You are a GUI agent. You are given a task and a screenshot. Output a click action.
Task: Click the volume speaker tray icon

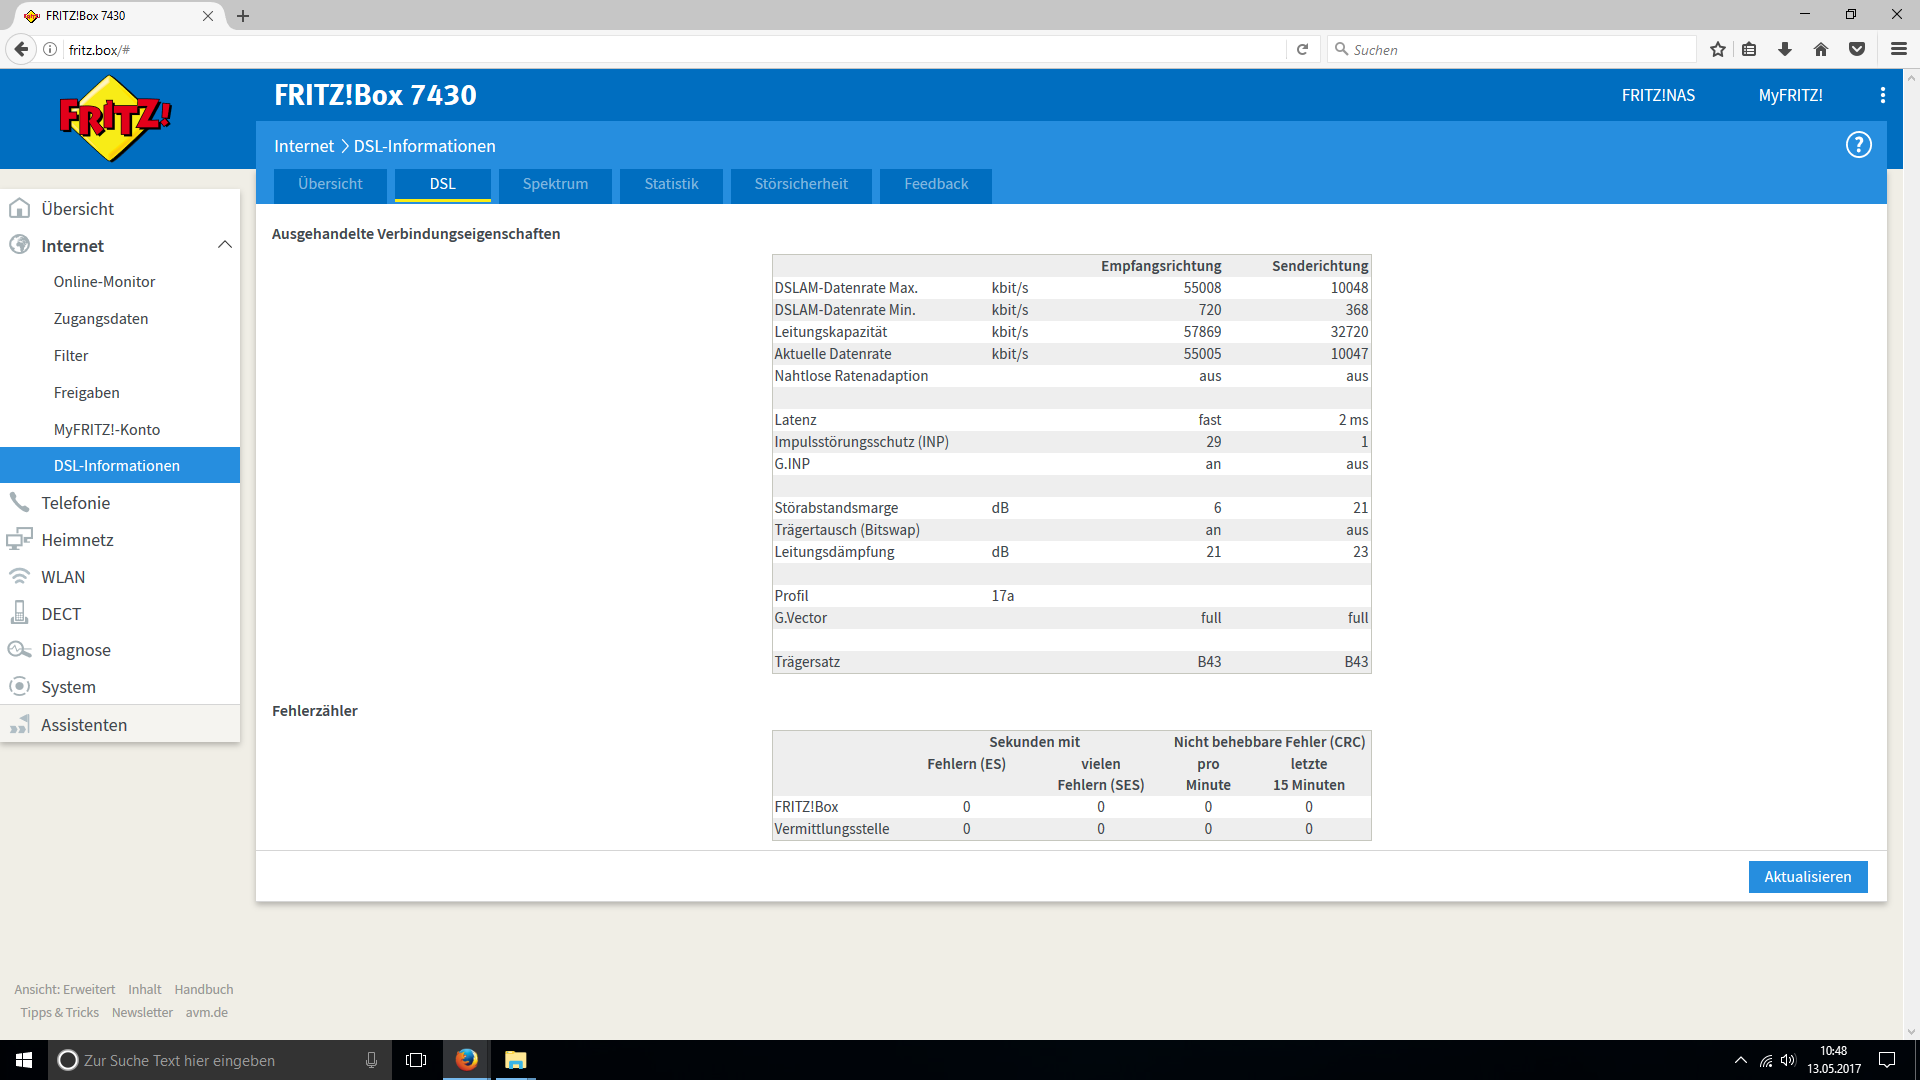1788,1060
